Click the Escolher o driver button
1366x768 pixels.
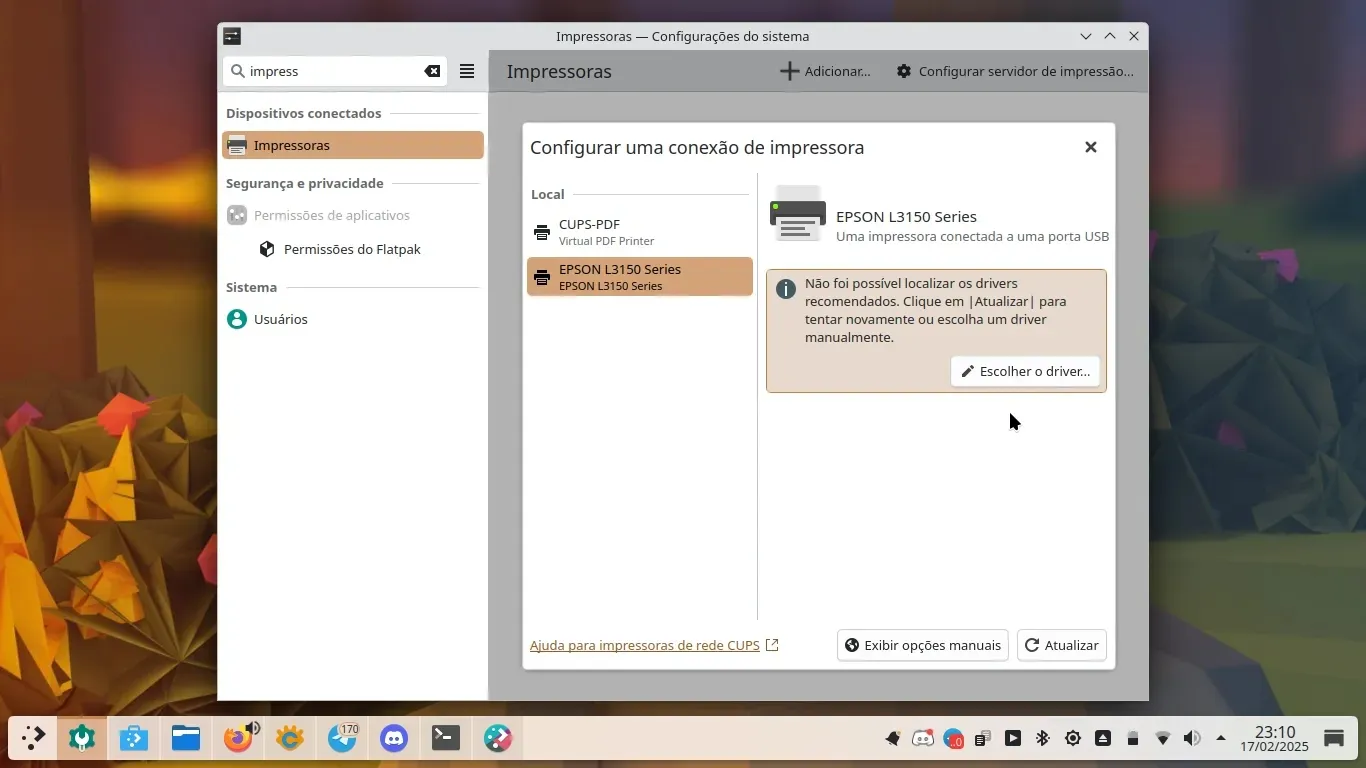(1025, 371)
